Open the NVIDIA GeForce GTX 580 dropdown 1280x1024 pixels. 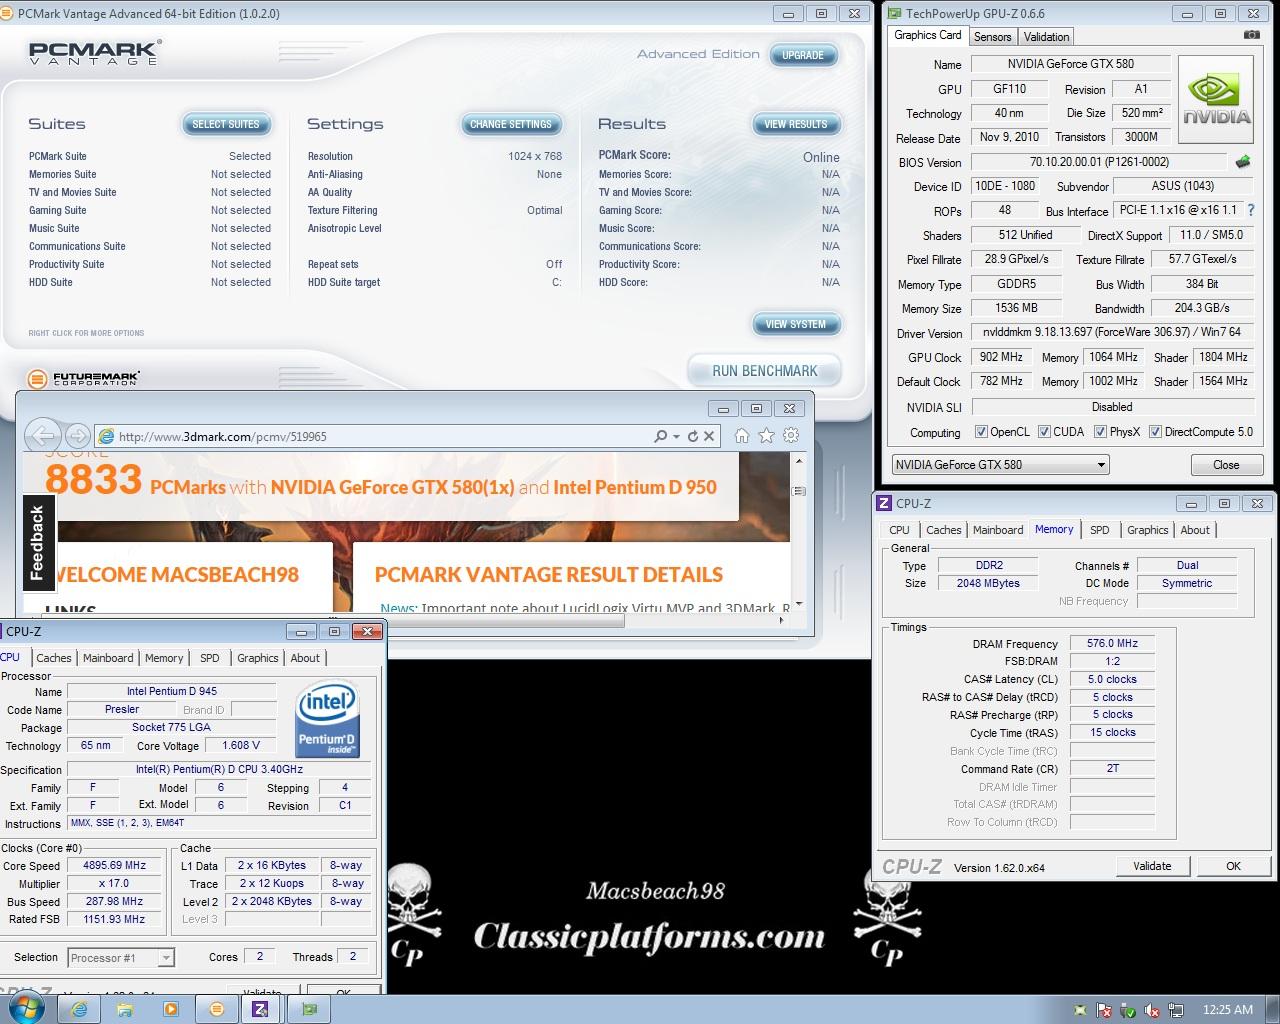tap(1000, 465)
